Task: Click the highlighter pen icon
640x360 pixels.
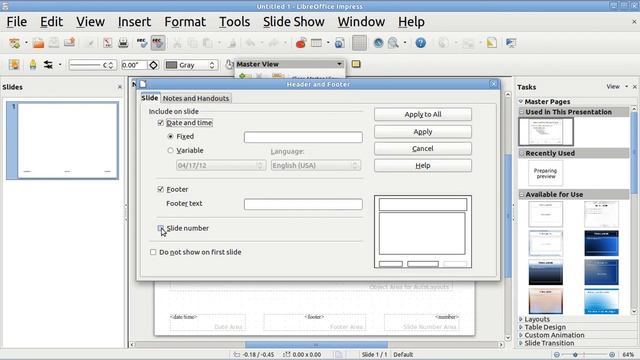Action: (33, 64)
